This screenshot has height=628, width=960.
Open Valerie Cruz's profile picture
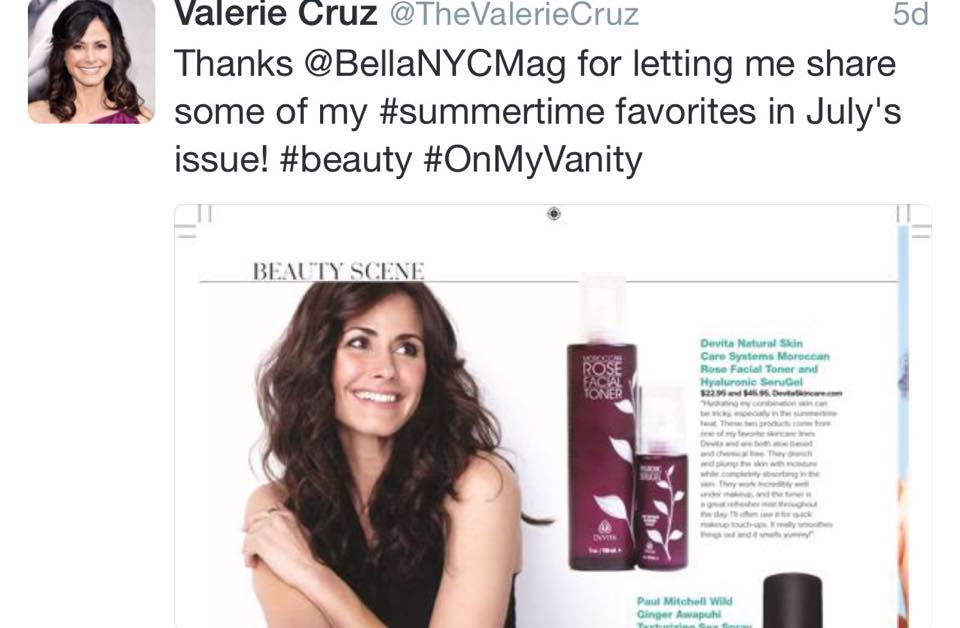91,61
